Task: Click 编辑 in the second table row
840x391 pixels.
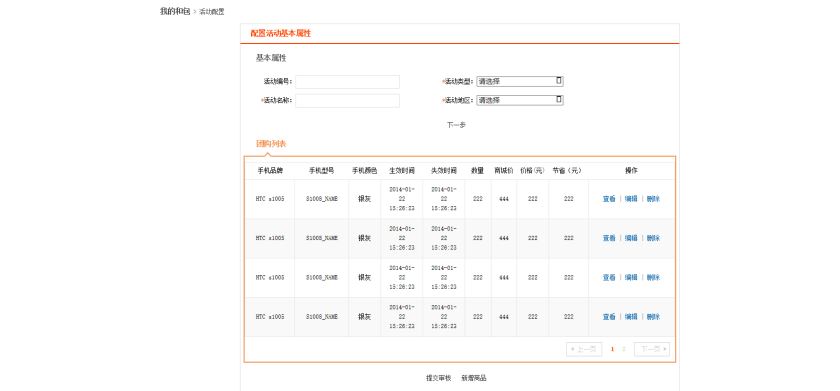Action: coord(631,238)
